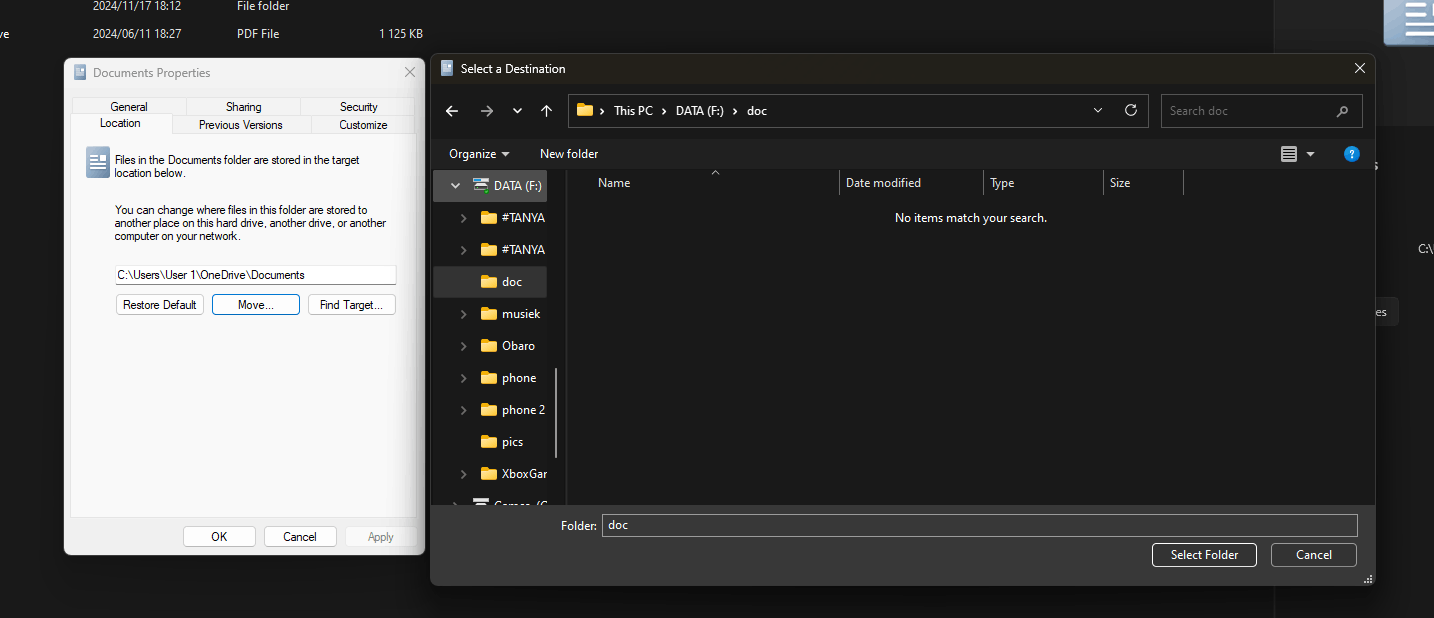Go up one folder level
Screen dimensions: 1434x618
click(x=546, y=111)
